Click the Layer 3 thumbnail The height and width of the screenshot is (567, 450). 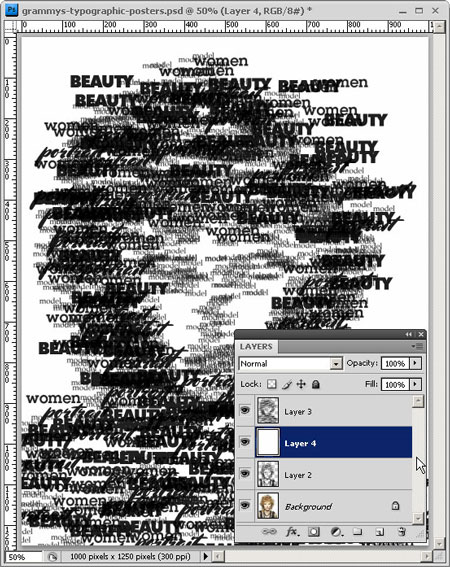[268, 410]
